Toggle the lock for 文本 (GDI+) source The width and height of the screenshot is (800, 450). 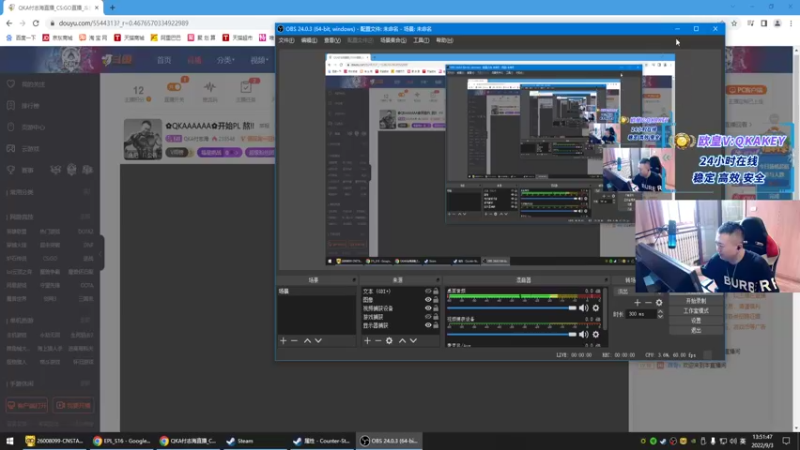click(436, 291)
